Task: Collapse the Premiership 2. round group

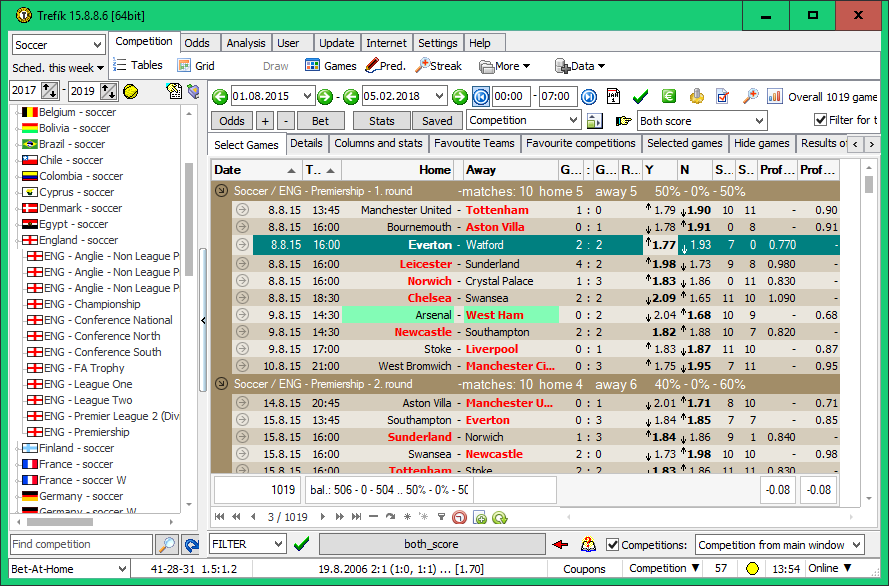Action: [221, 384]
